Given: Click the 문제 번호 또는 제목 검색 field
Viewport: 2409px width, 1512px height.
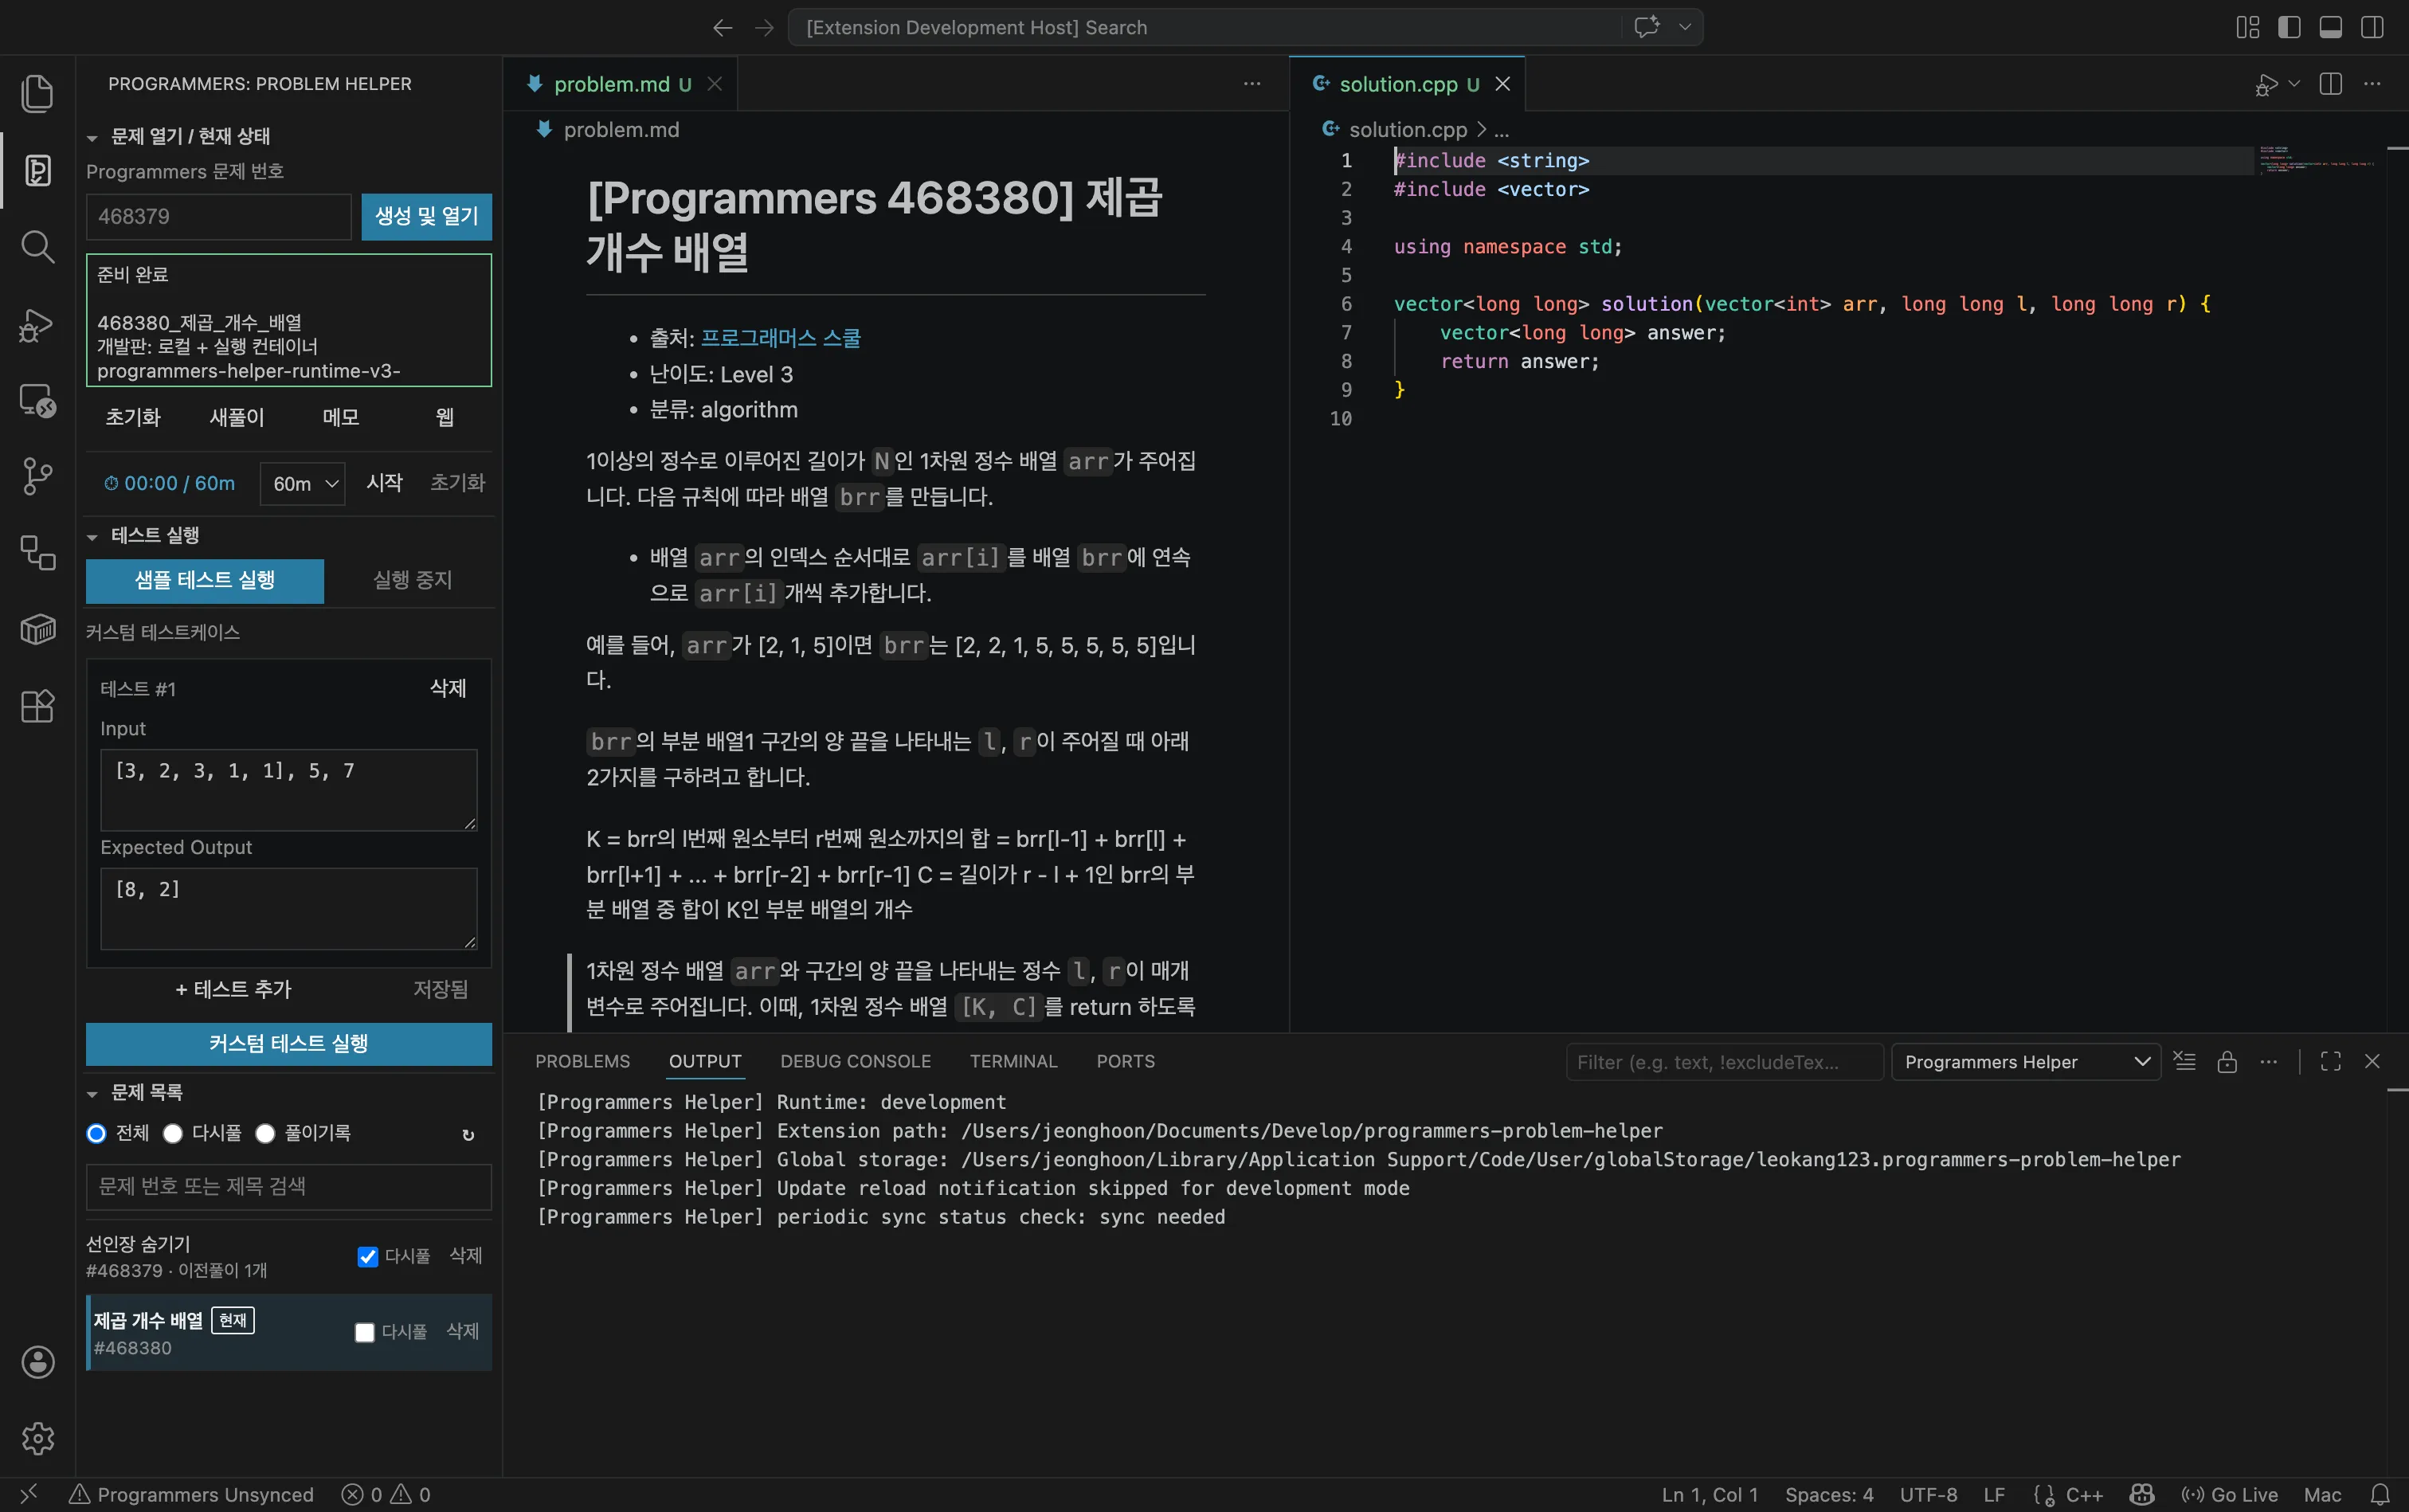Looking at the screenshot, I should click(289, 1186).
